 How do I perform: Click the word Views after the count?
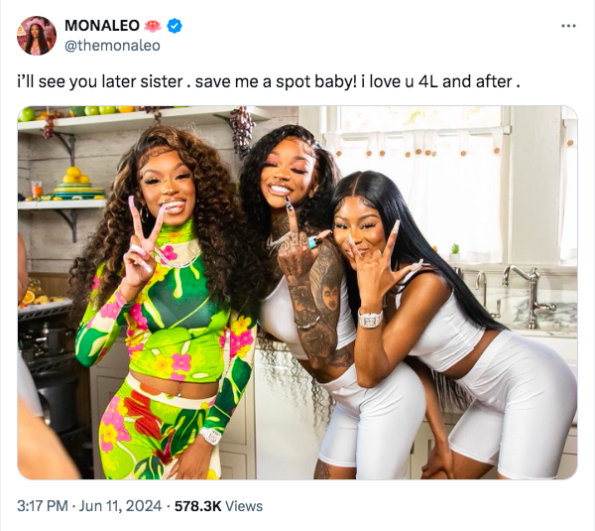(x=244, y=506)
